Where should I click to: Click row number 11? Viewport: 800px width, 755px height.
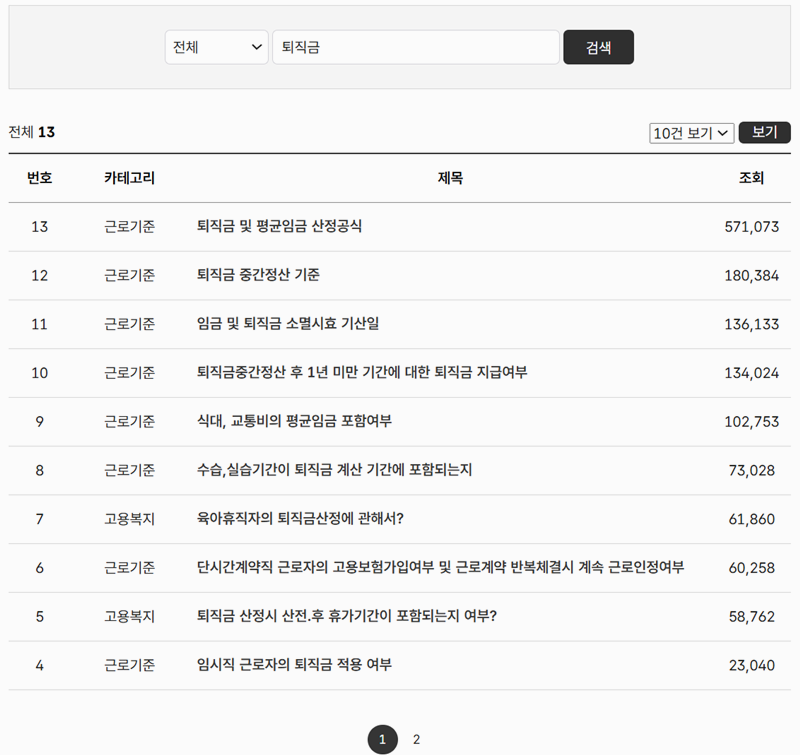pos(39,324)
